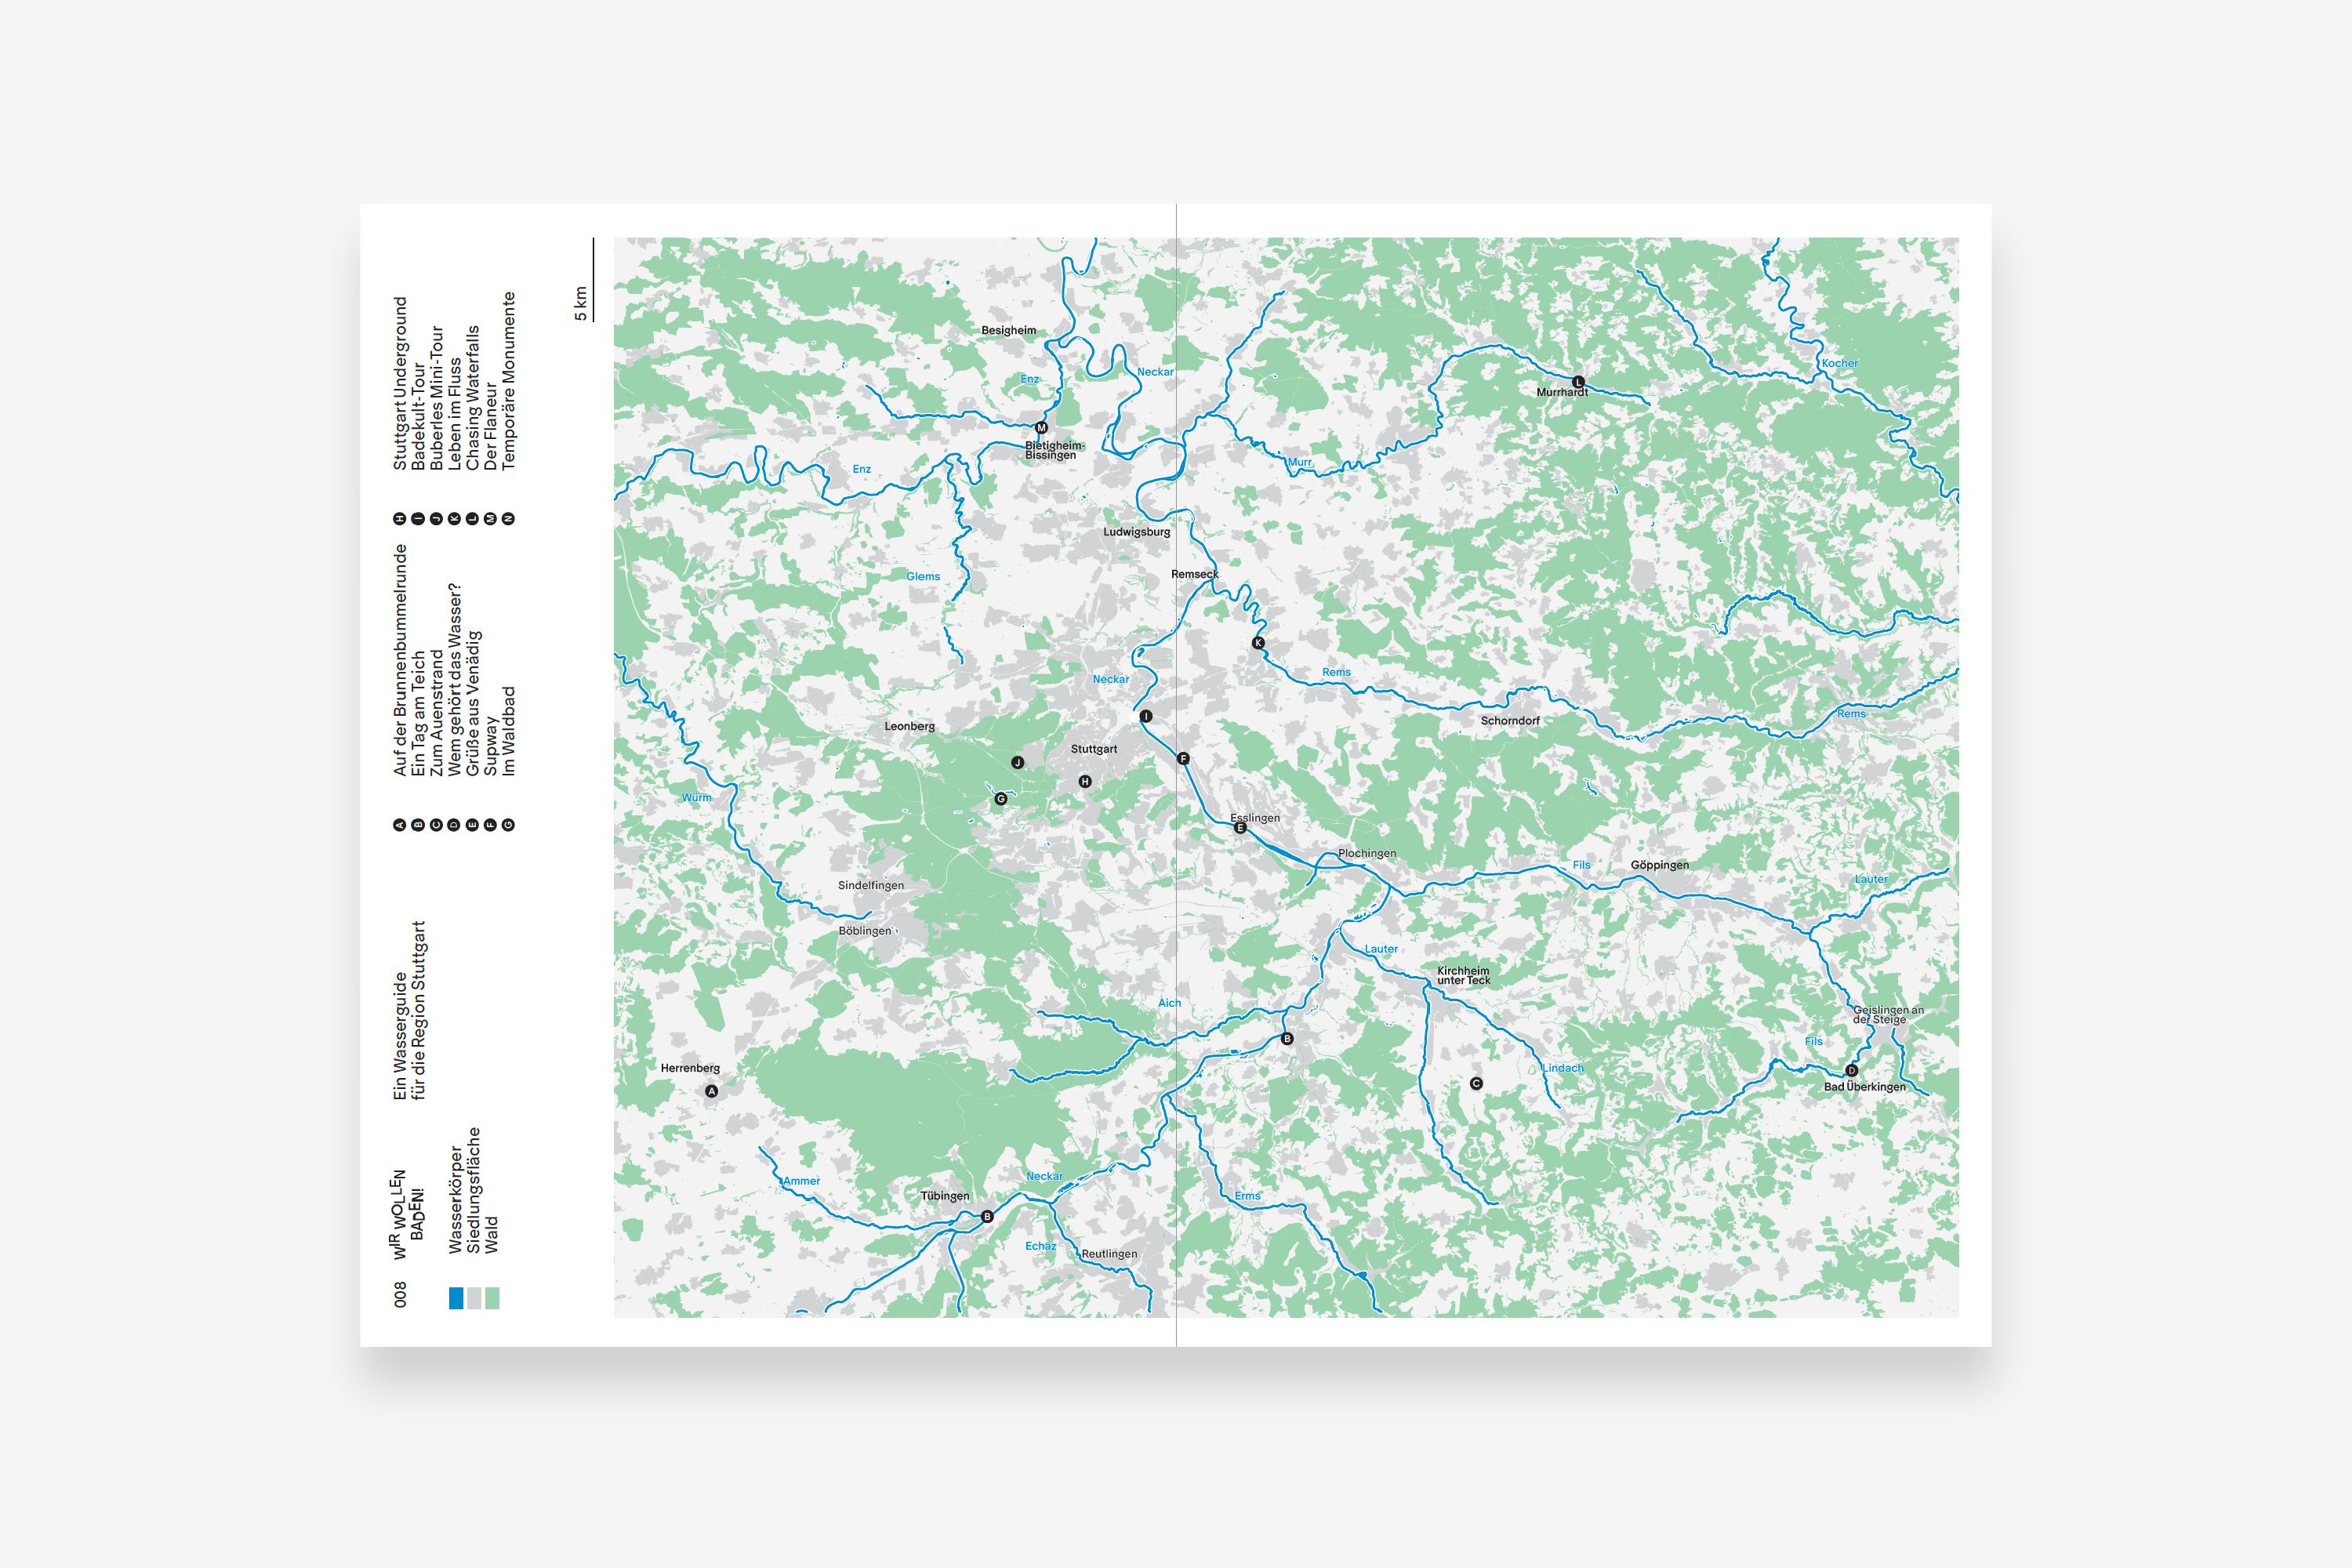This screenshot has width=2352, height=1568.
Task: Click the Ammer river label
Action: (801, 1182)
